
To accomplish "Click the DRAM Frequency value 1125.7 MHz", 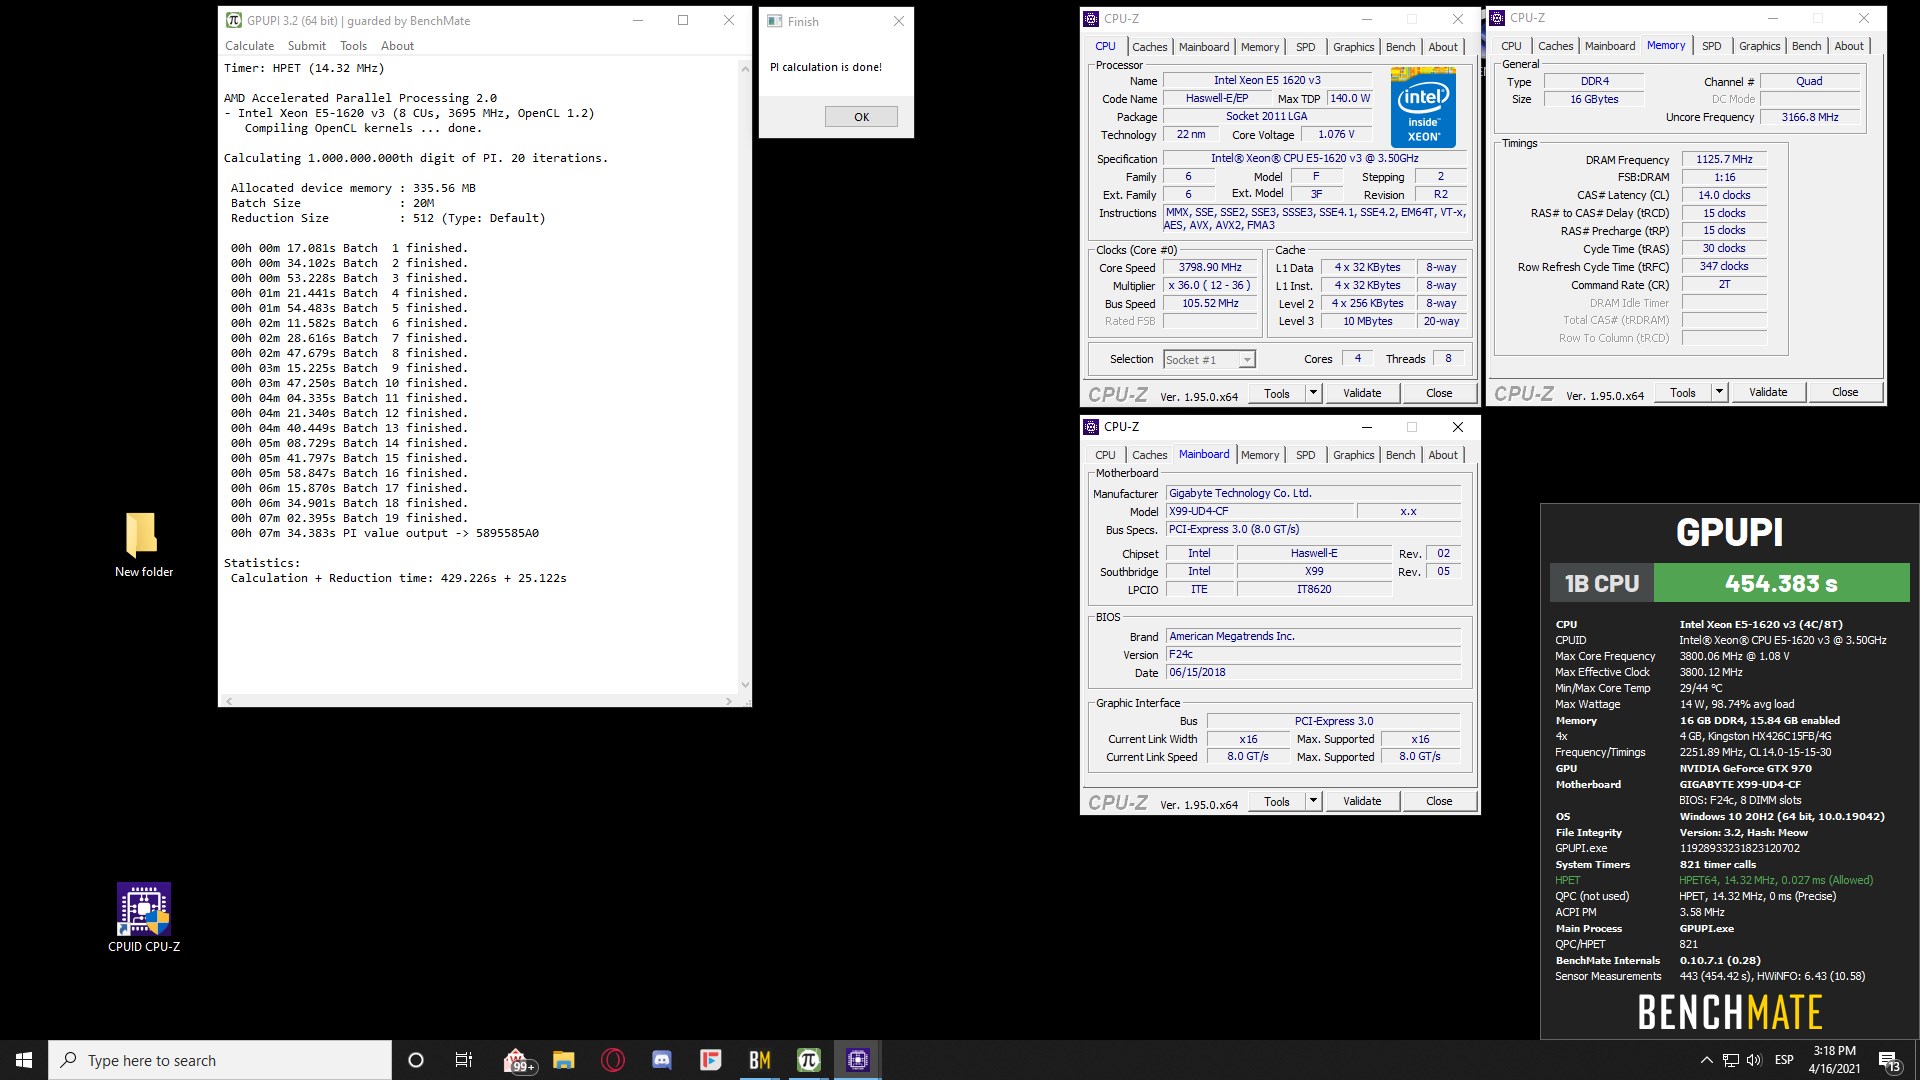I will coord(1724,159).
